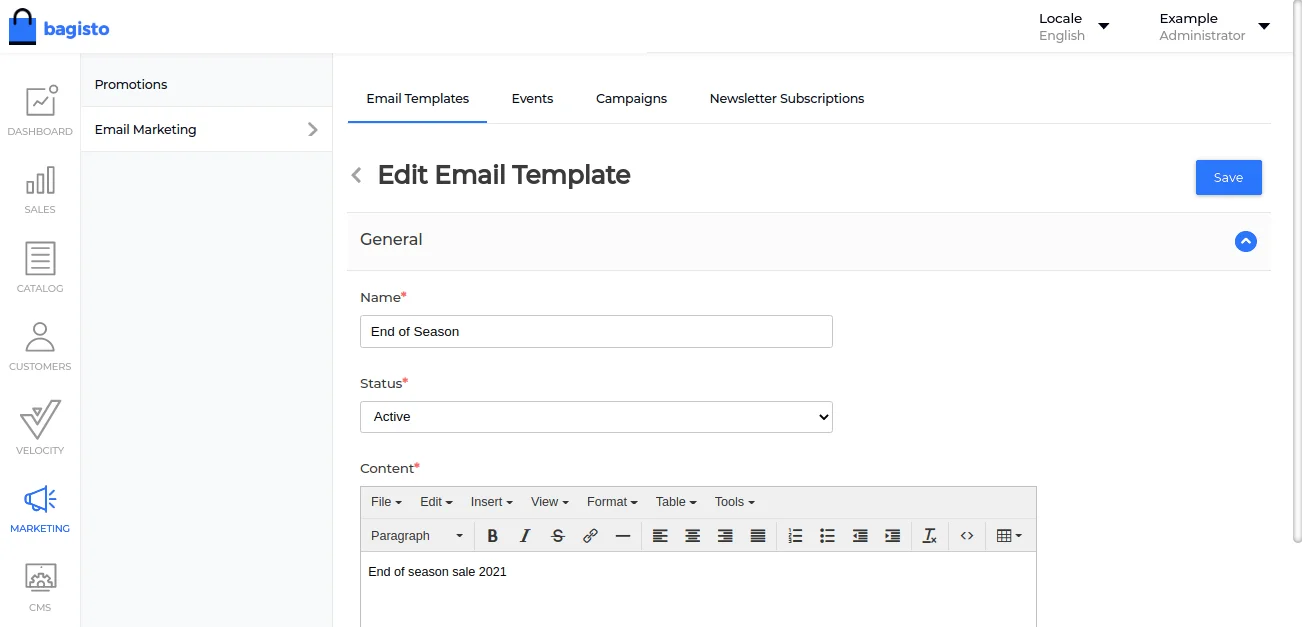The image size is (1302, 627).
Task: Apply strikethrough formatting to text
Action: [x=558, y=536]
